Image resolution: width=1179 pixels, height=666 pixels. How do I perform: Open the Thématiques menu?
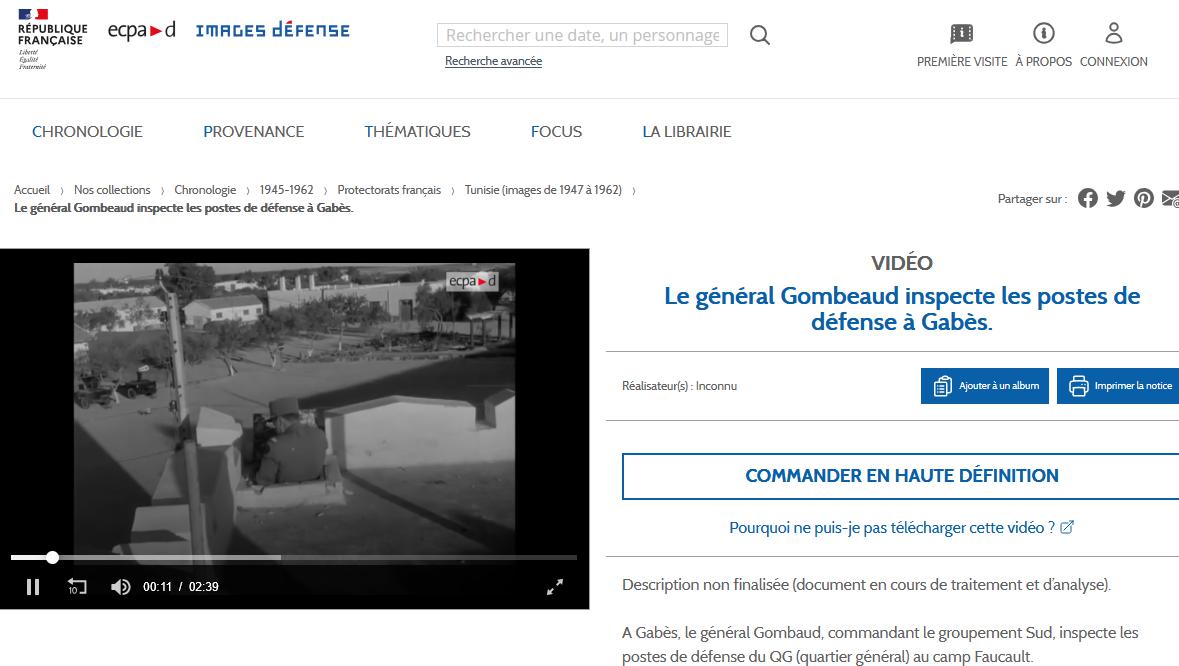point(417,131)
